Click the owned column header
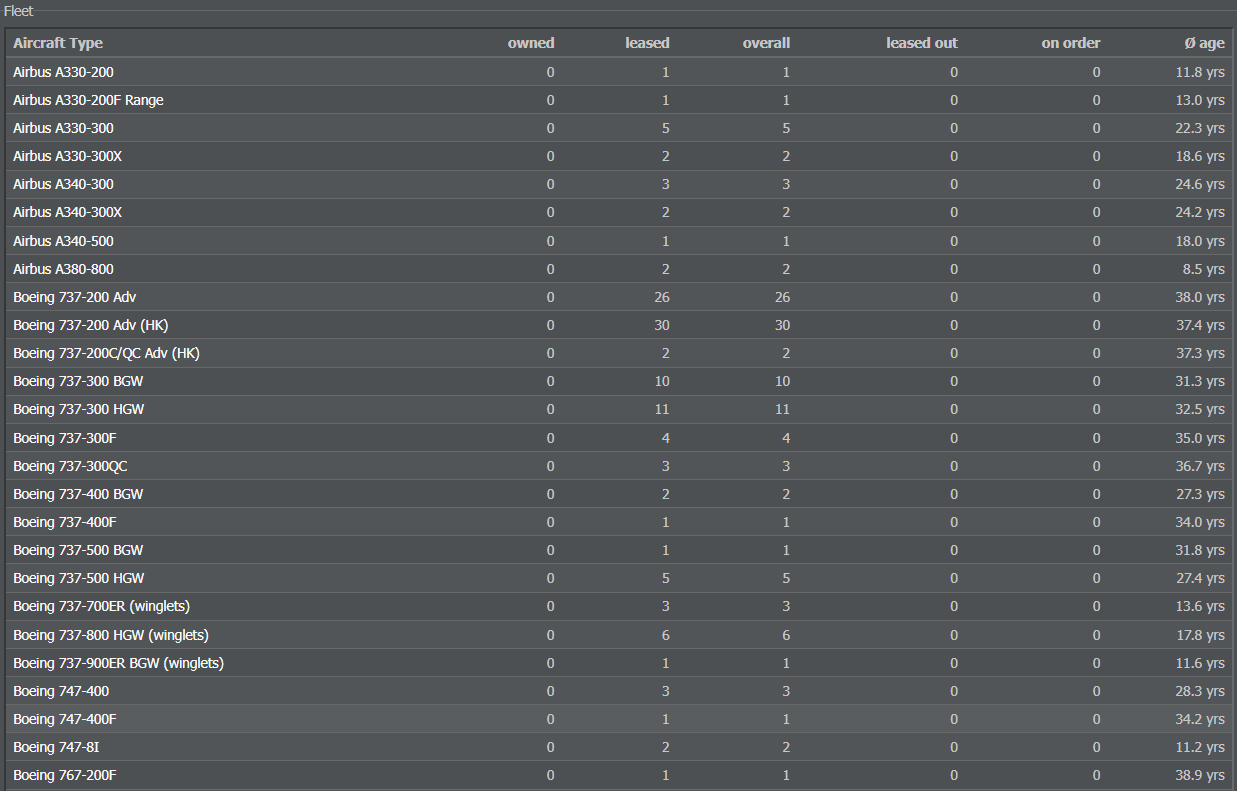Image resolution: width=1237 pixels, height=791 pixels. (x=531, y=43)
